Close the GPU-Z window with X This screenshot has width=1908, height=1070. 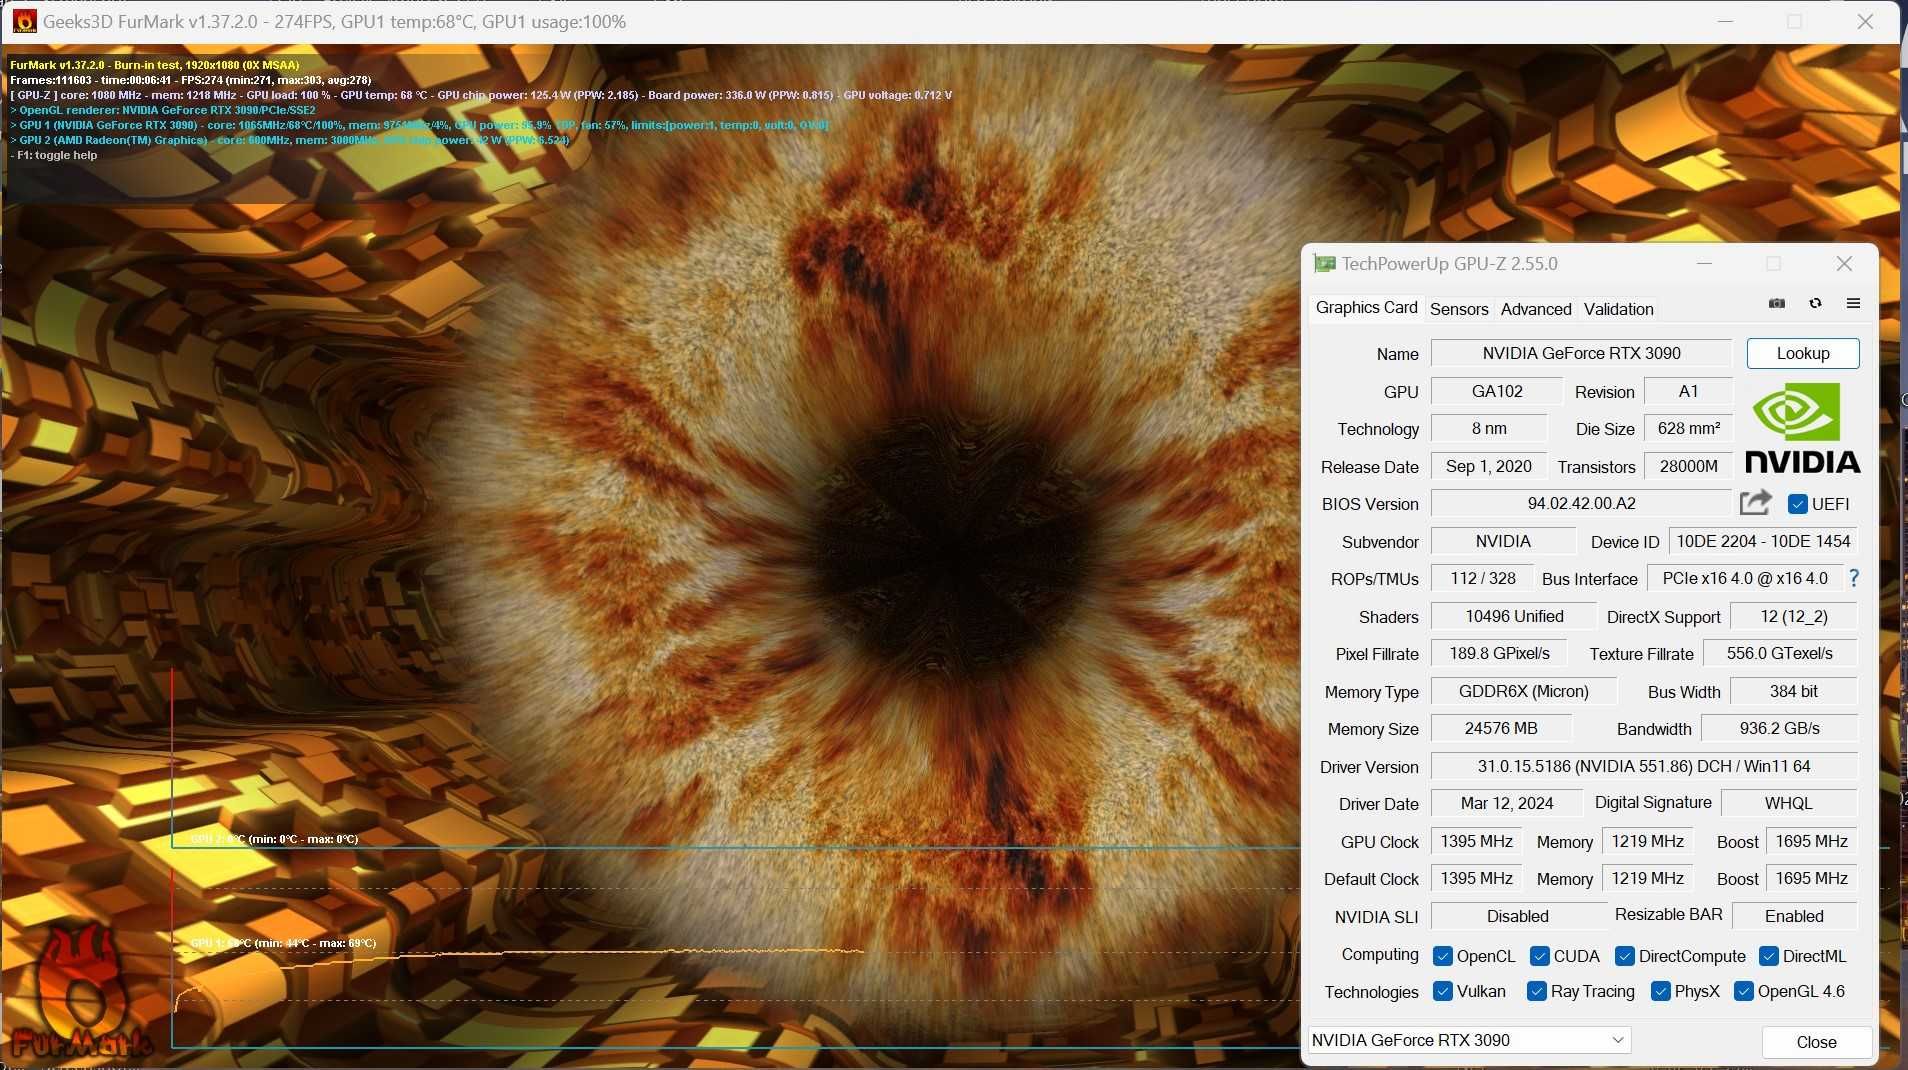(x=1844, y=263)
